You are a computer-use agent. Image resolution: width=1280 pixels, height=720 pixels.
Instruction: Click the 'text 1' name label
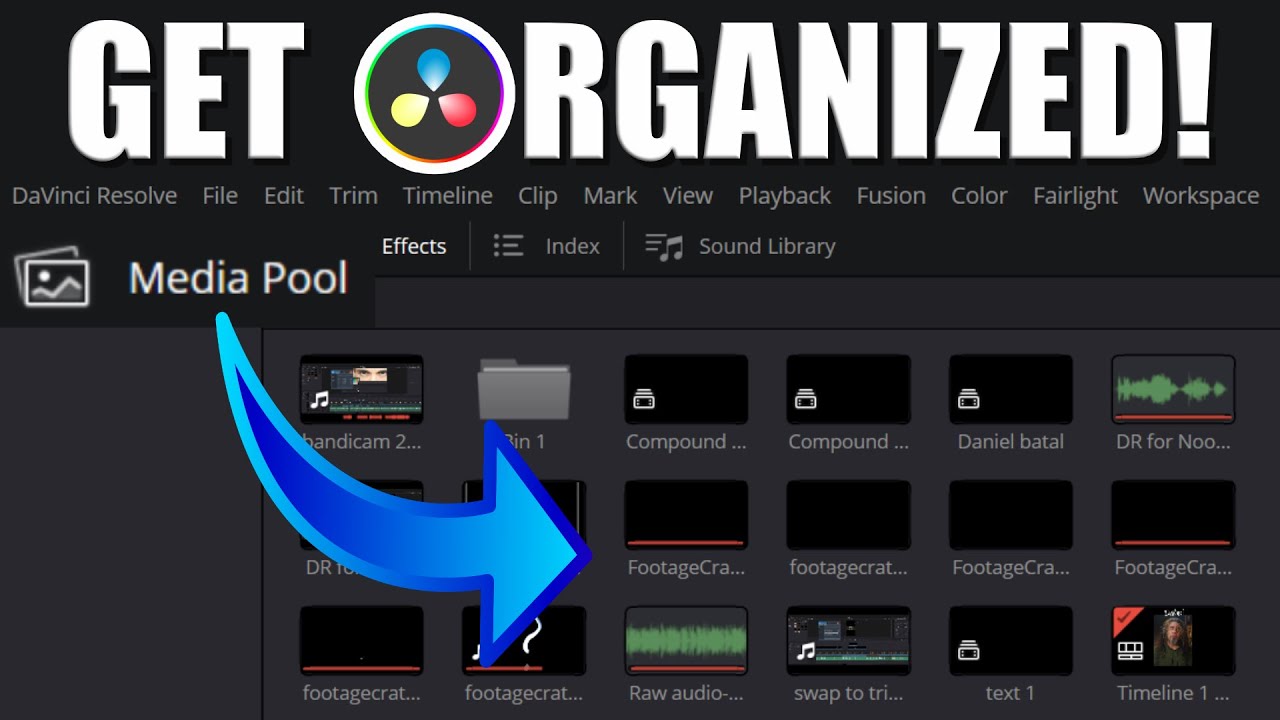pyautogui.click(x=1011, y=692)
